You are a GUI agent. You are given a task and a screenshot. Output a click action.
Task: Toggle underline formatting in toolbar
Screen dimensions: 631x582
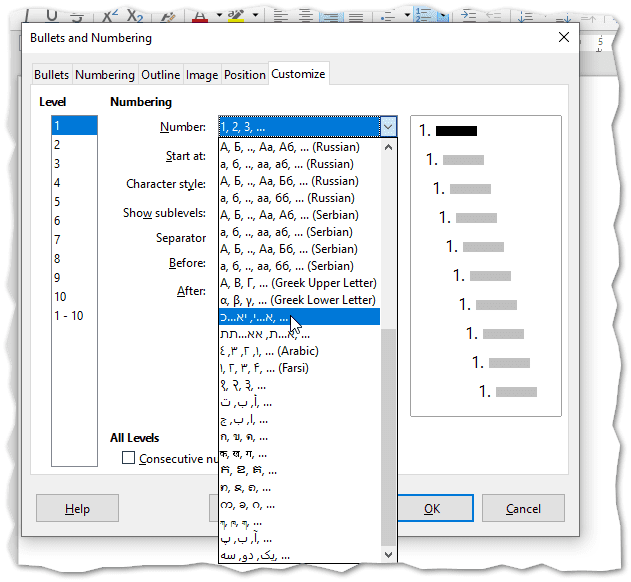[x=52, y=15]
